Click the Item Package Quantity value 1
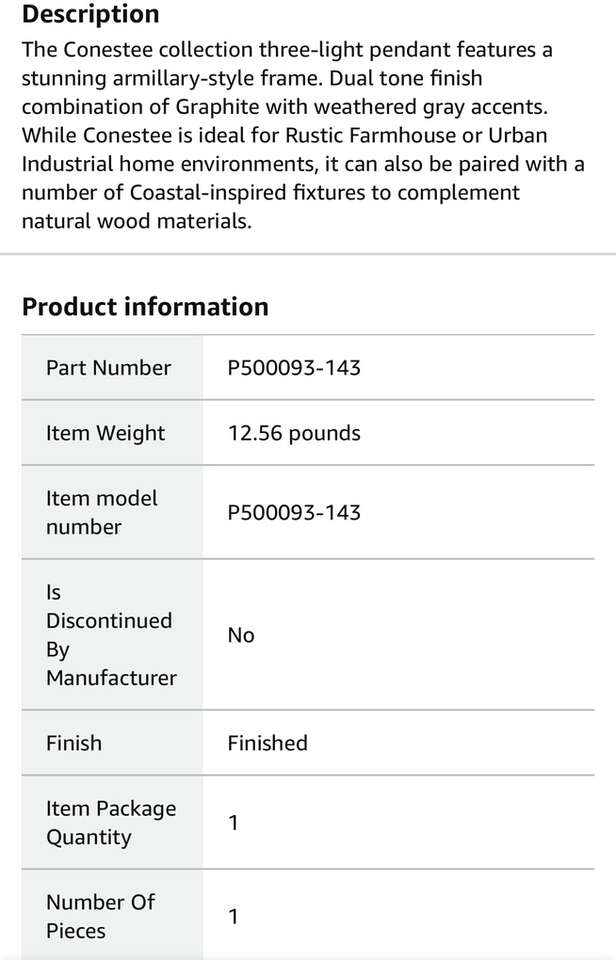The width and height of the screenshot is (616, 960). pyautogui.click(x=233, y=824)
